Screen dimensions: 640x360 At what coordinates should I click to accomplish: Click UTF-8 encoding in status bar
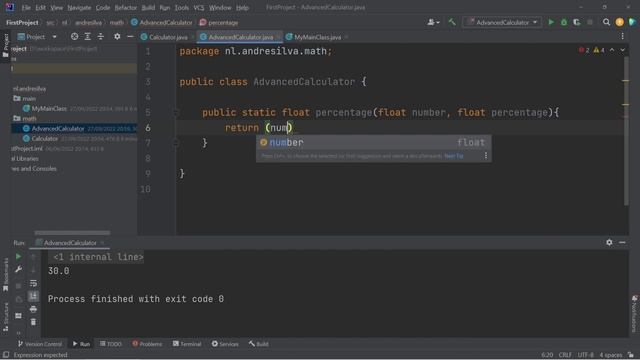coord(586,355)
